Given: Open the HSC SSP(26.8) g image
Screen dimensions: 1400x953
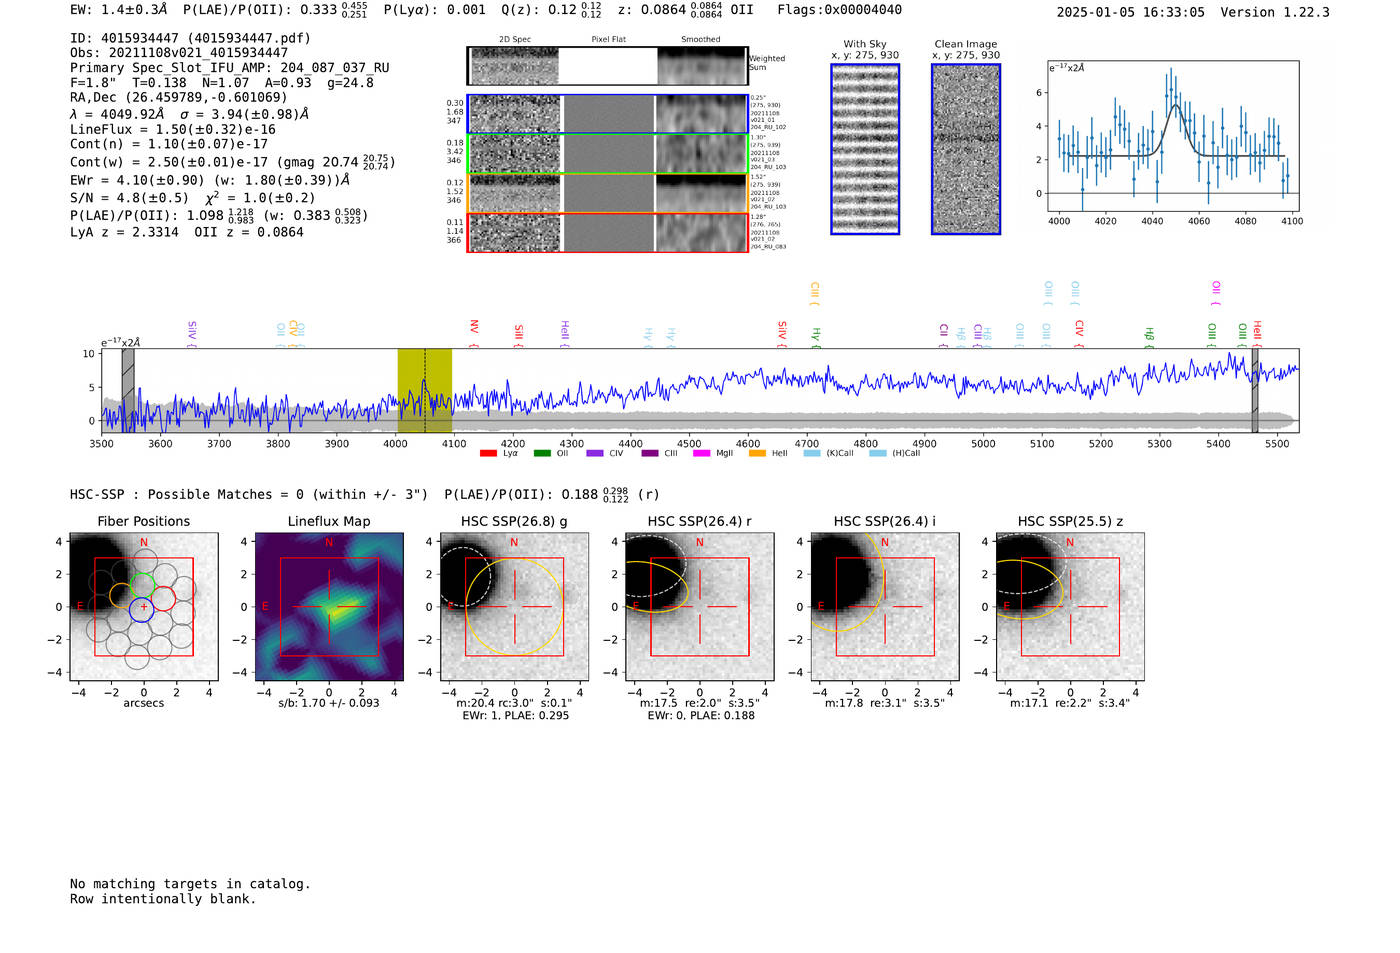Looking at the screenshot, I should click(514, 607).
